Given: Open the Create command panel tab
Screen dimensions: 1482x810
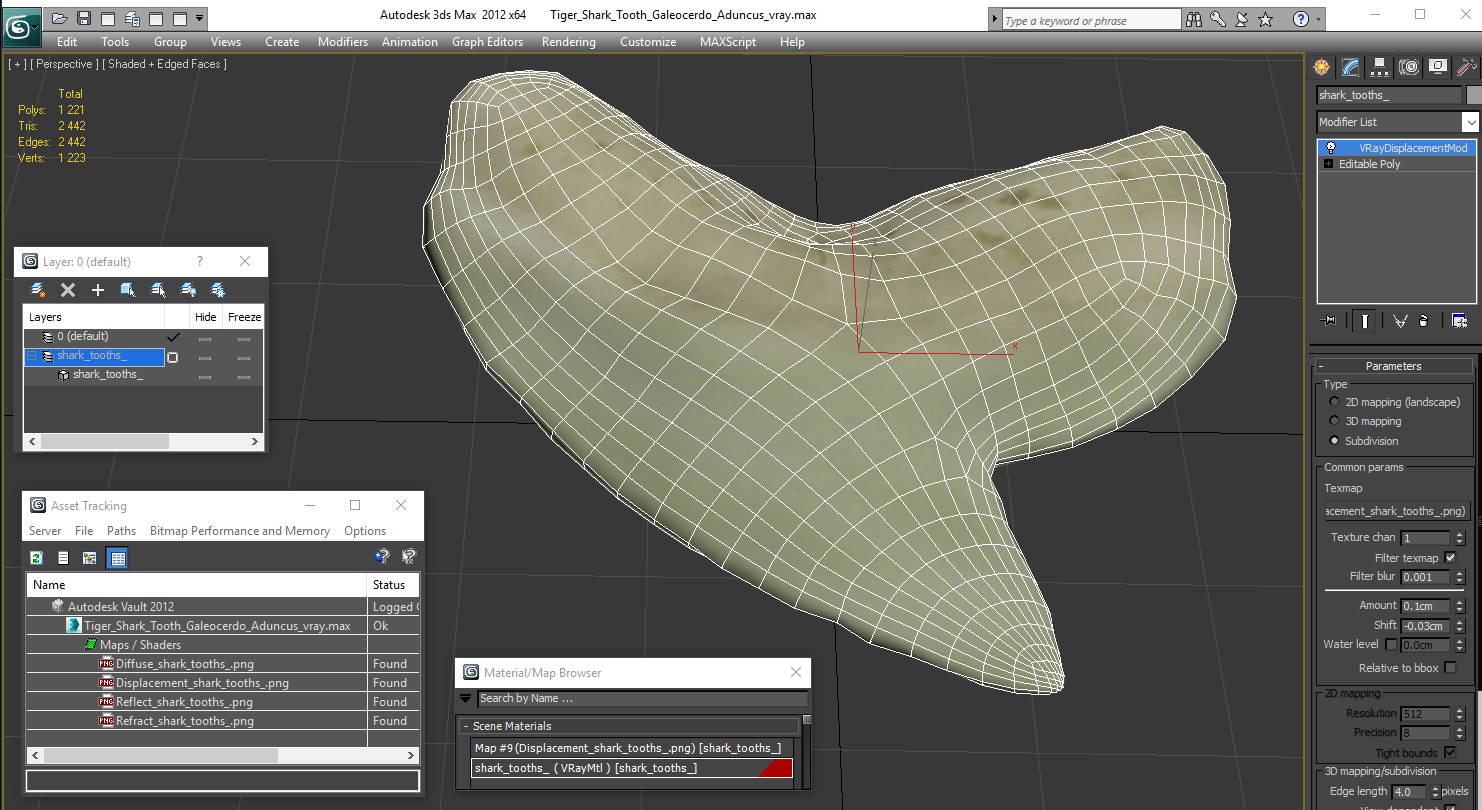Looking at the screenshot, I should tap(1322, 67).
